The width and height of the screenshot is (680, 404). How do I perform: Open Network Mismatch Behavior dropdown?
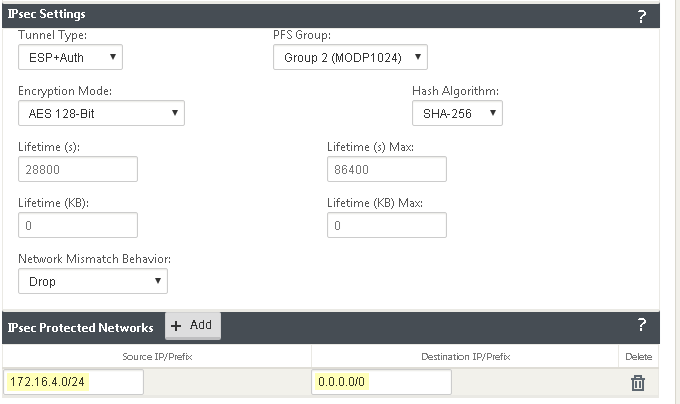tap(92, 281)
